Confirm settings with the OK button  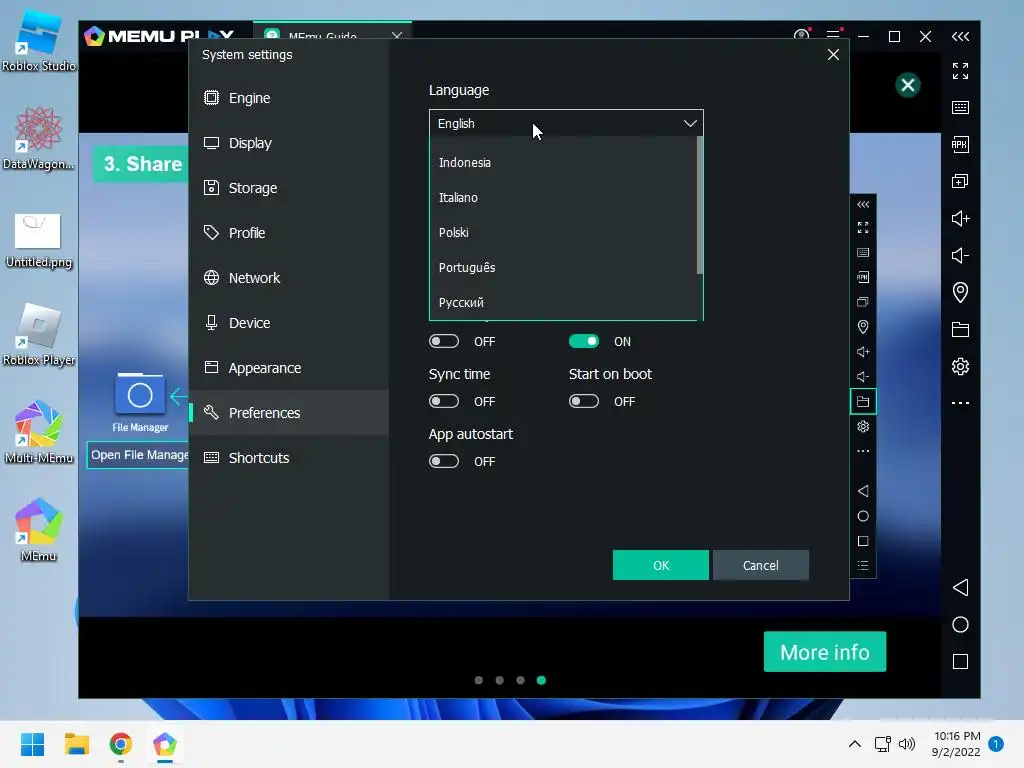click(661, 565)
